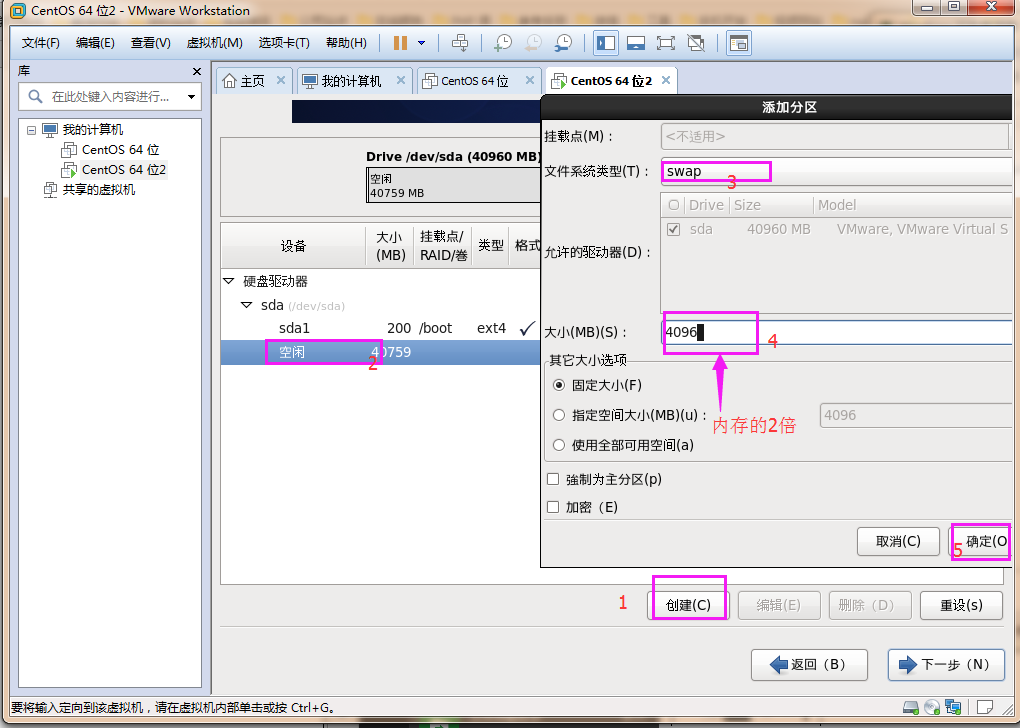Screen dimensions: 1020x728
Task: Click the library search magnifier icon
Action: point(35,97)
